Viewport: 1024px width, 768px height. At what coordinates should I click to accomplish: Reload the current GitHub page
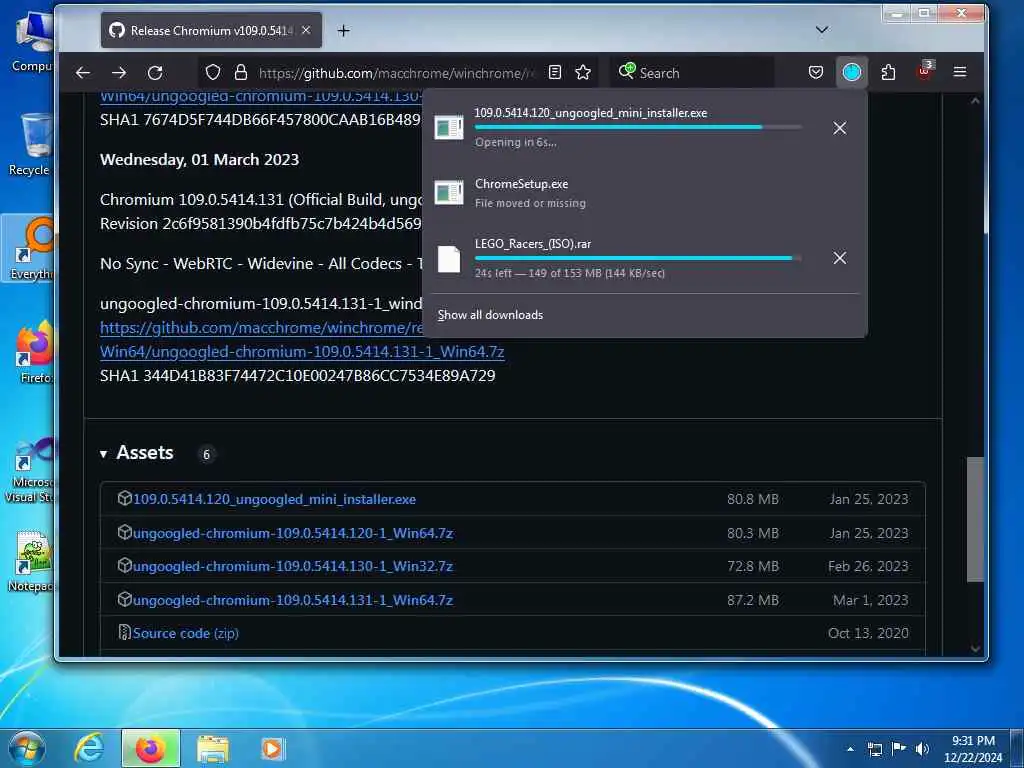click(155, 72)
